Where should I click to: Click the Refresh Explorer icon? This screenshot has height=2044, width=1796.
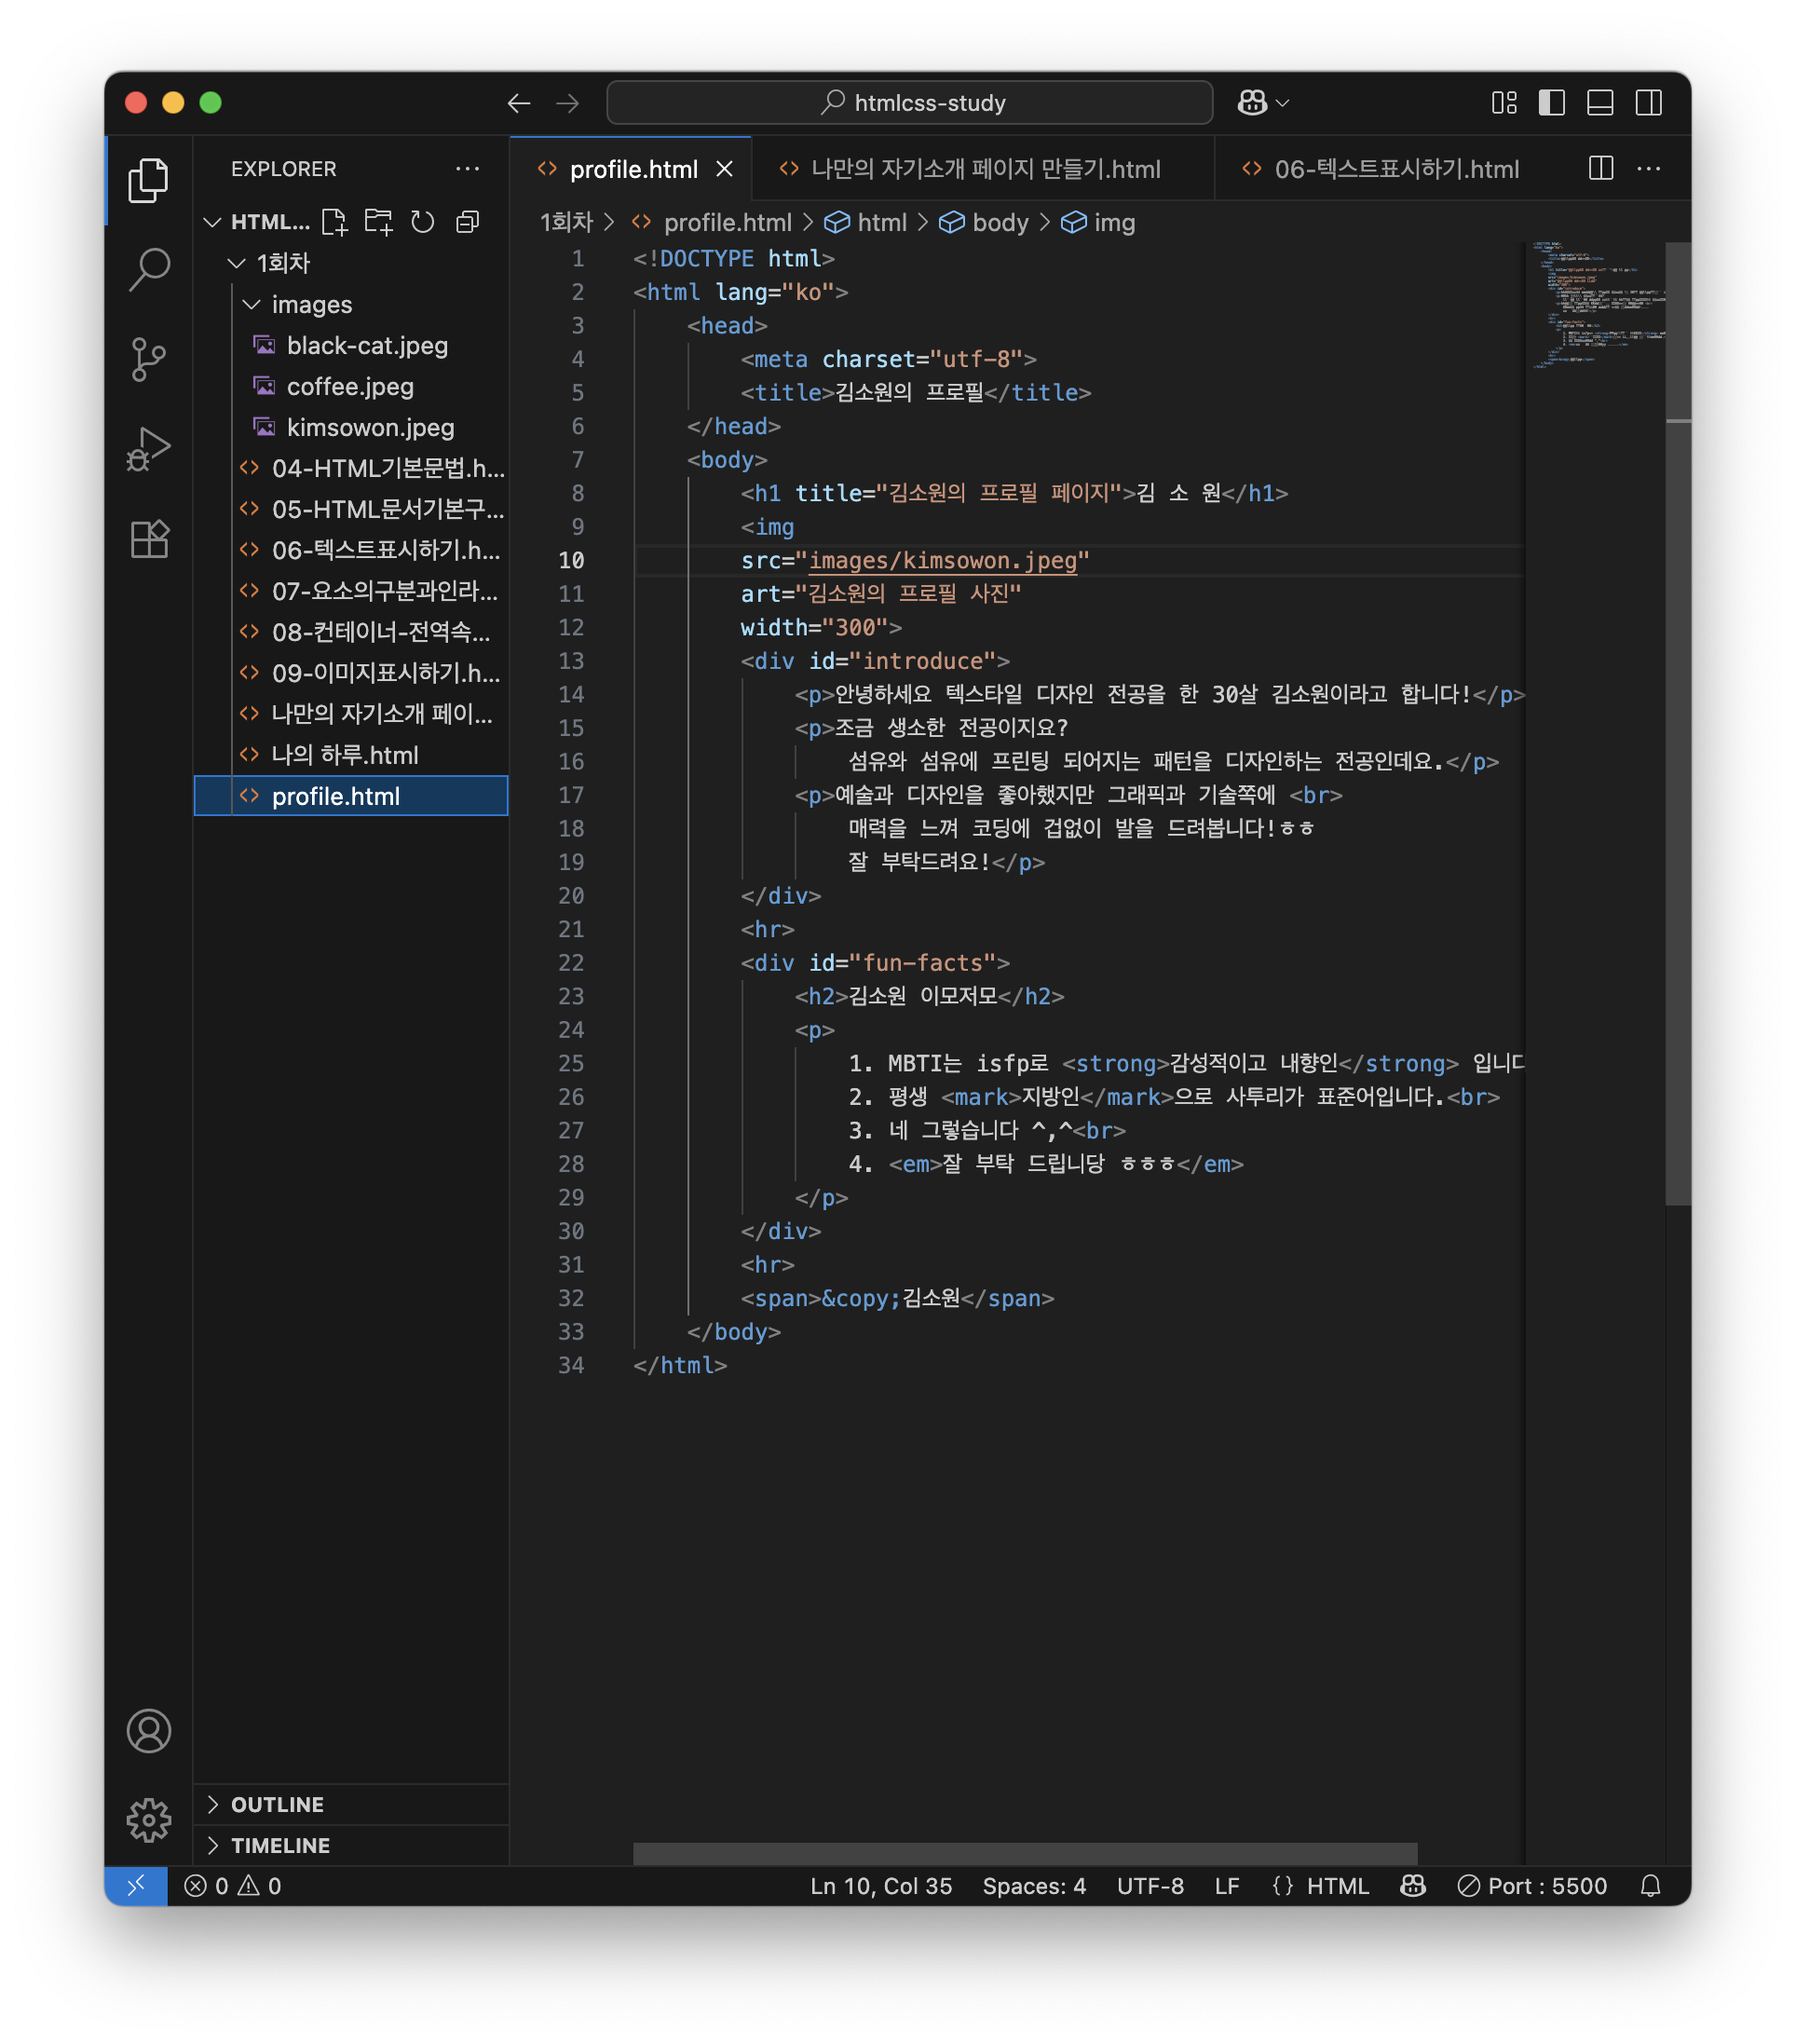click(x=423, y=222)
